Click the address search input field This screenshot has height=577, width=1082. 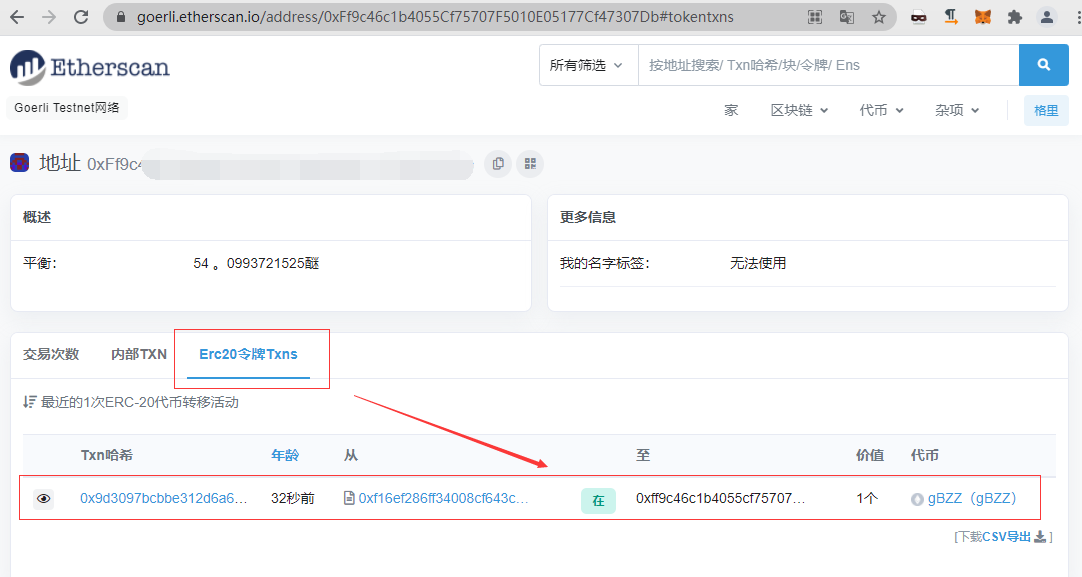[x=828, y=65]
